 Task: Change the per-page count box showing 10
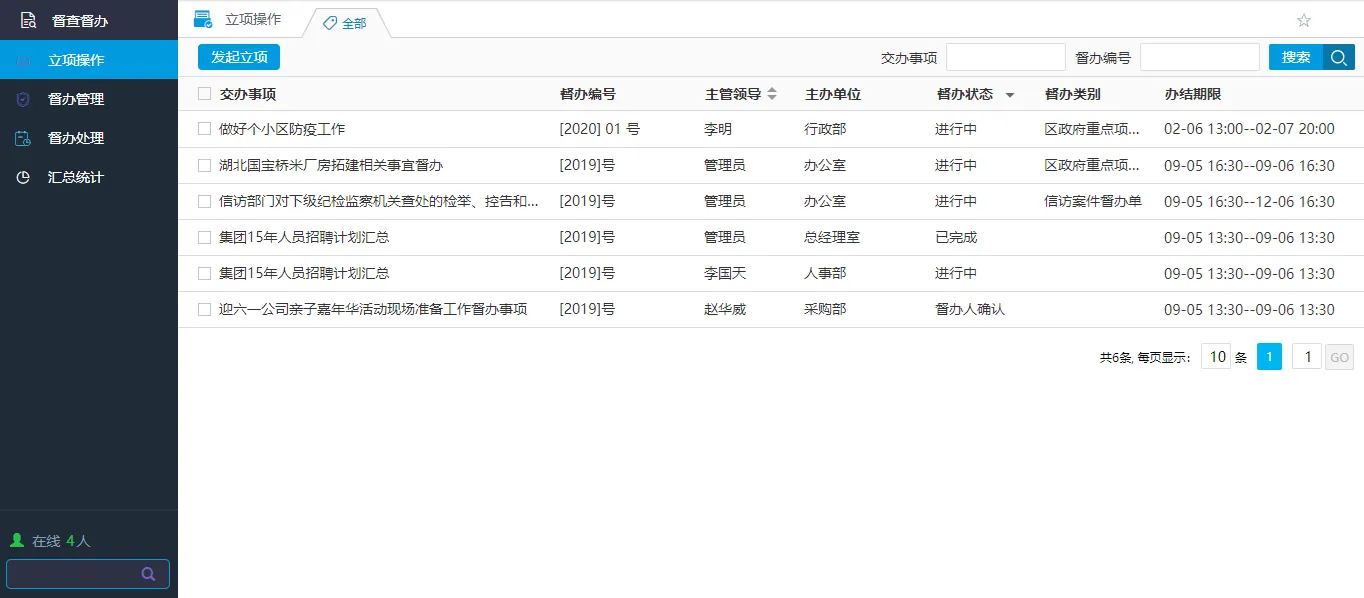1215,357
